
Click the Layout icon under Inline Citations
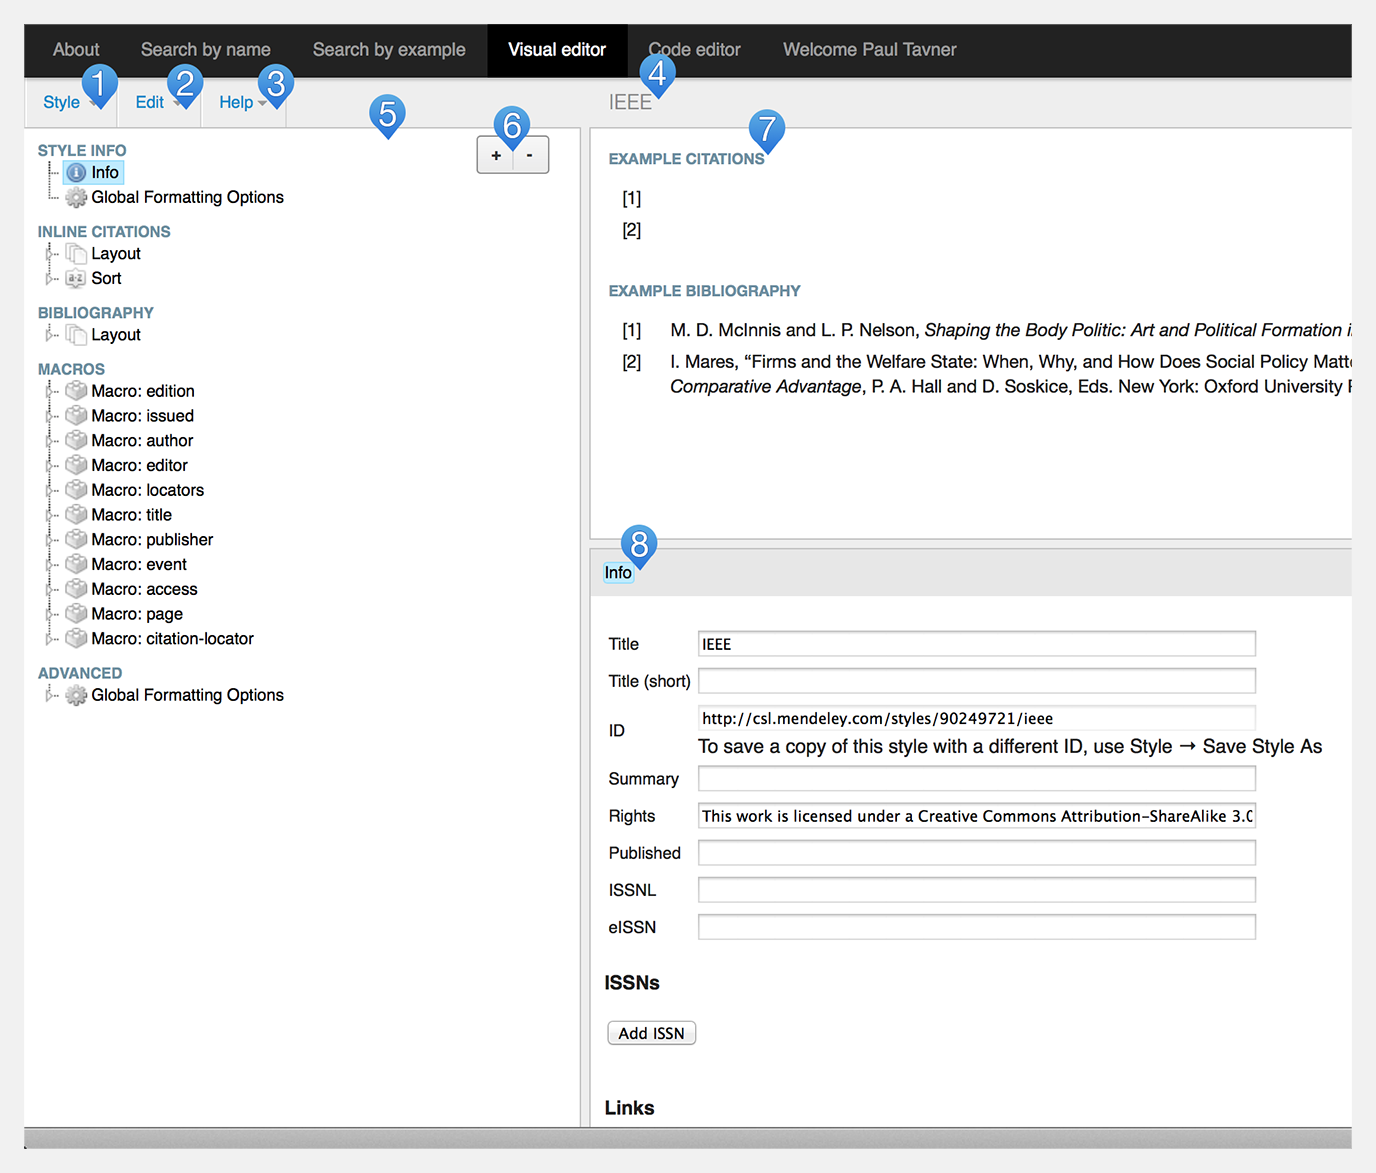[x=76, y=253]
